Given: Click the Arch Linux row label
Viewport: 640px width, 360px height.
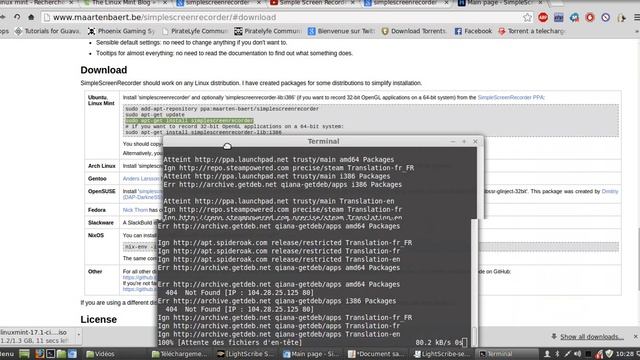Looking at the screenshot, I should tap(102, 166).
